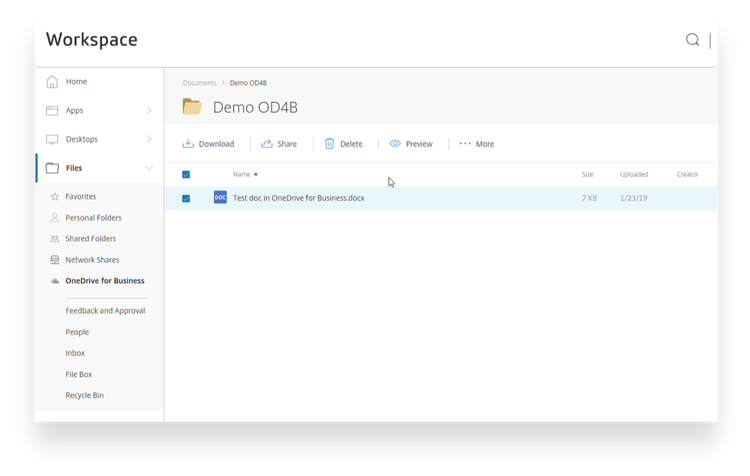Click the Favorites star icon
This screenshot has width=750, height=476.
pyautogui.click(x=55, y=197)
